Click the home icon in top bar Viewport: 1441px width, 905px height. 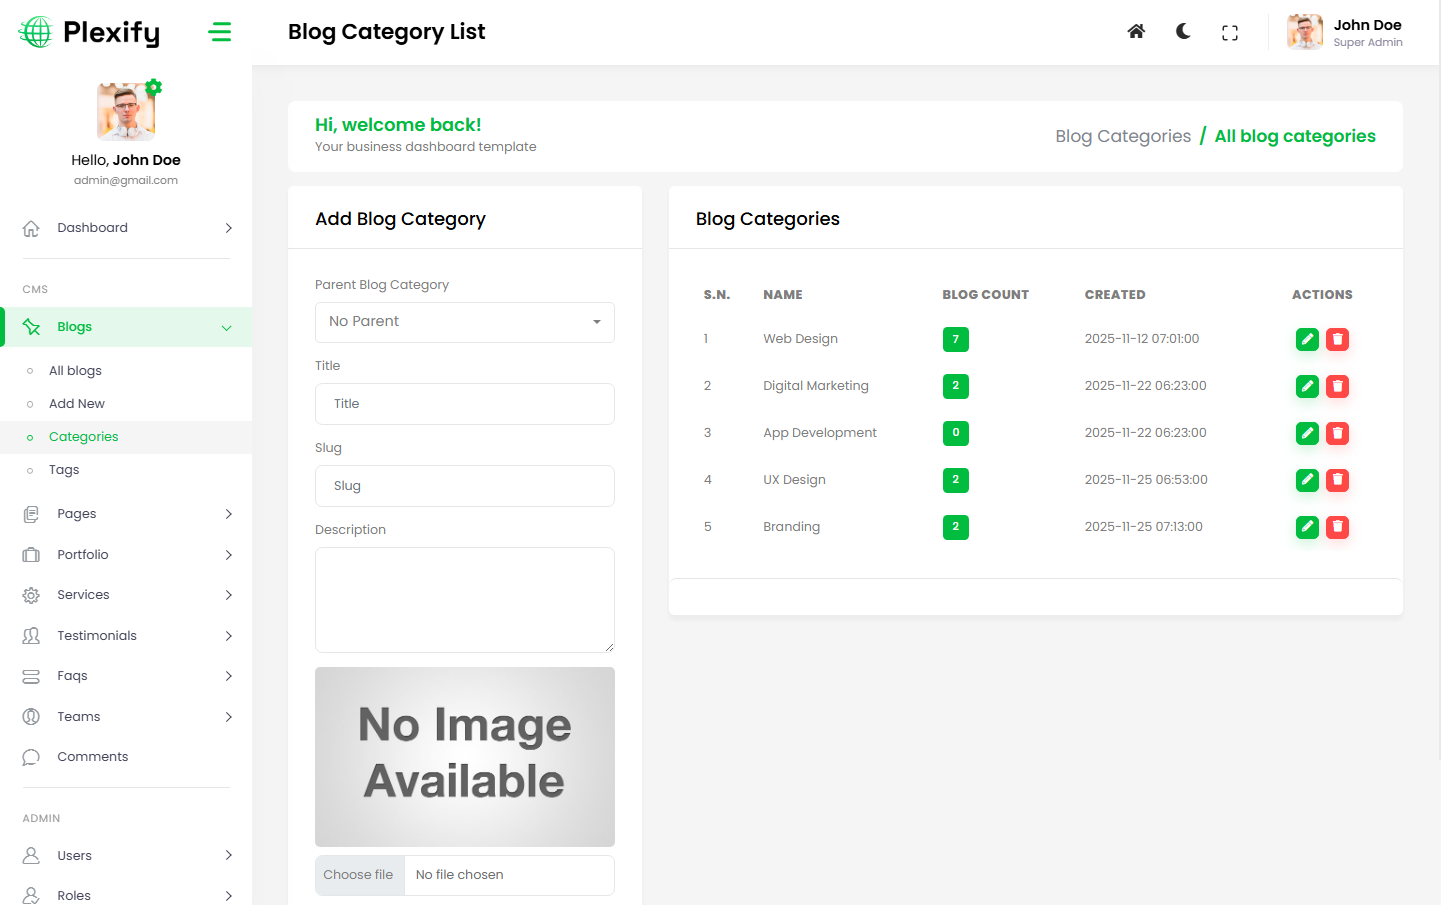[1136, 32]
